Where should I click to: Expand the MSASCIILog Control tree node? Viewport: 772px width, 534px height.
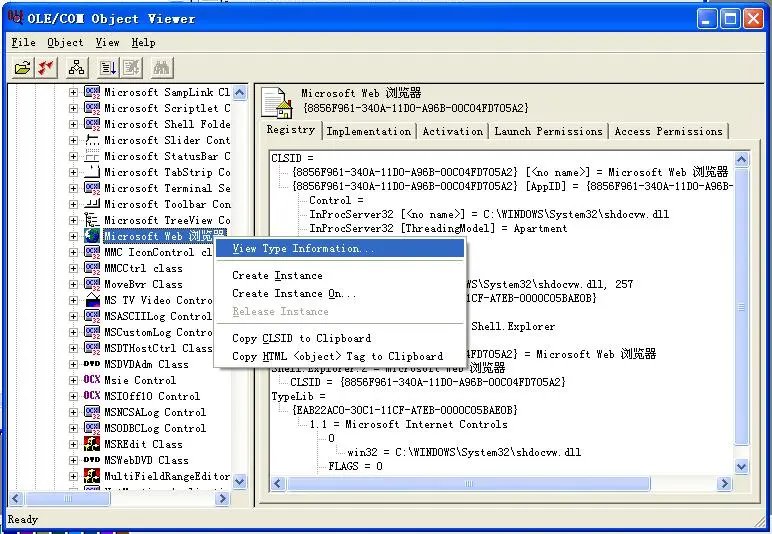pos(73,316)
